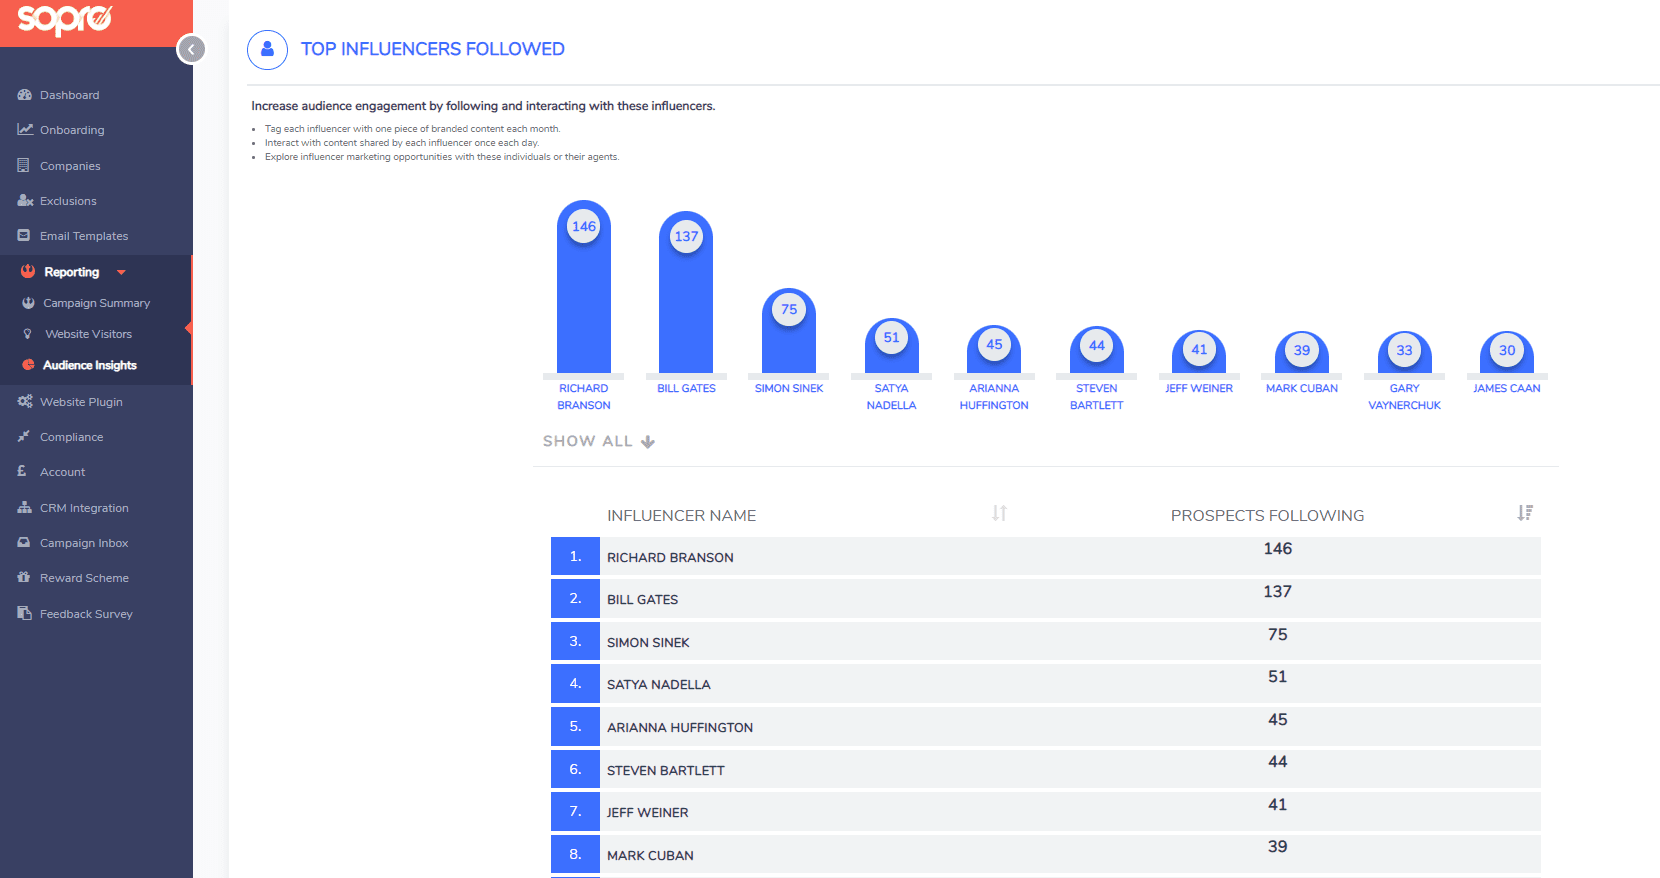Click the Campaign Summary icon

click(x=28, y=303)
